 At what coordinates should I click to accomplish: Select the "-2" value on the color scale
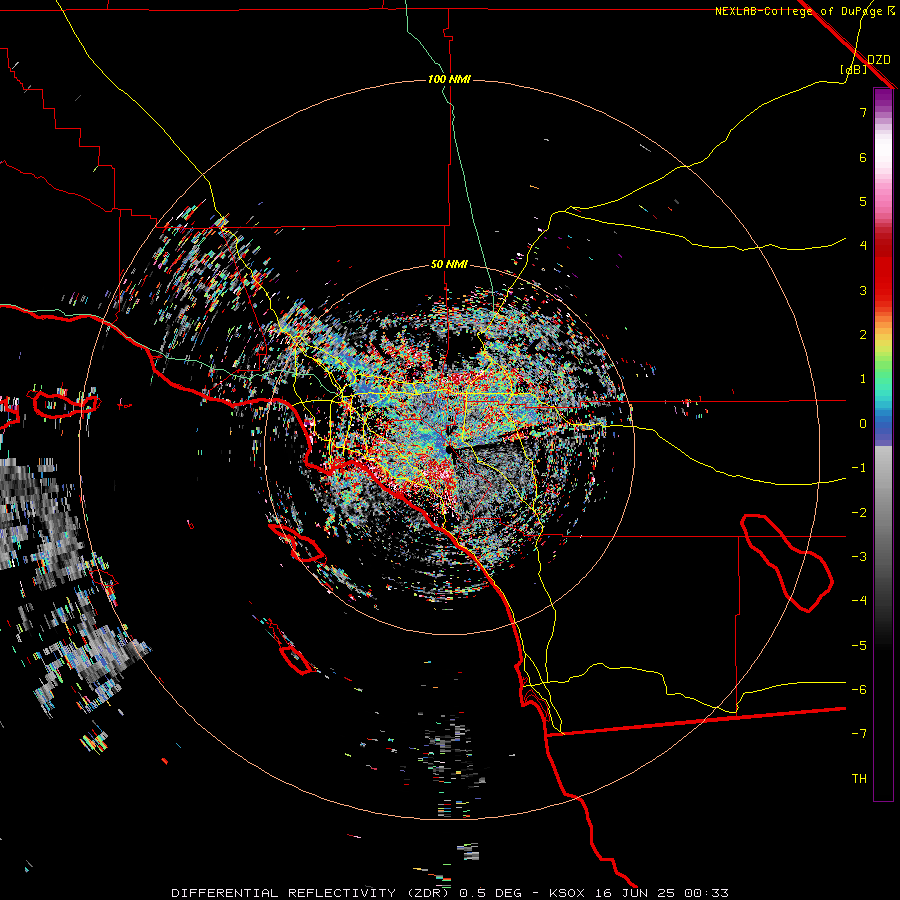click(859, 513)
